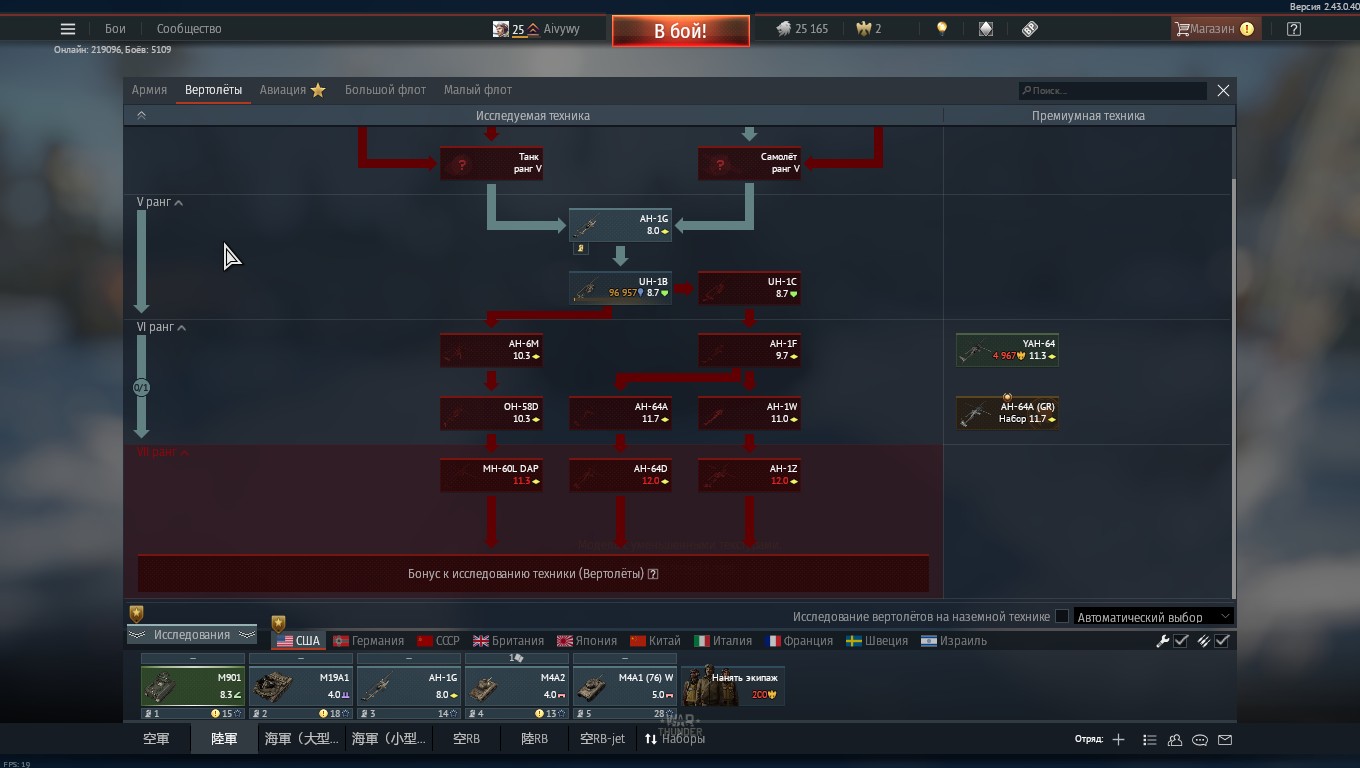The height and width of the screenshot is (768, 1360).
Task: Select the Британия nation tab
Action: (x=509, y=641)
